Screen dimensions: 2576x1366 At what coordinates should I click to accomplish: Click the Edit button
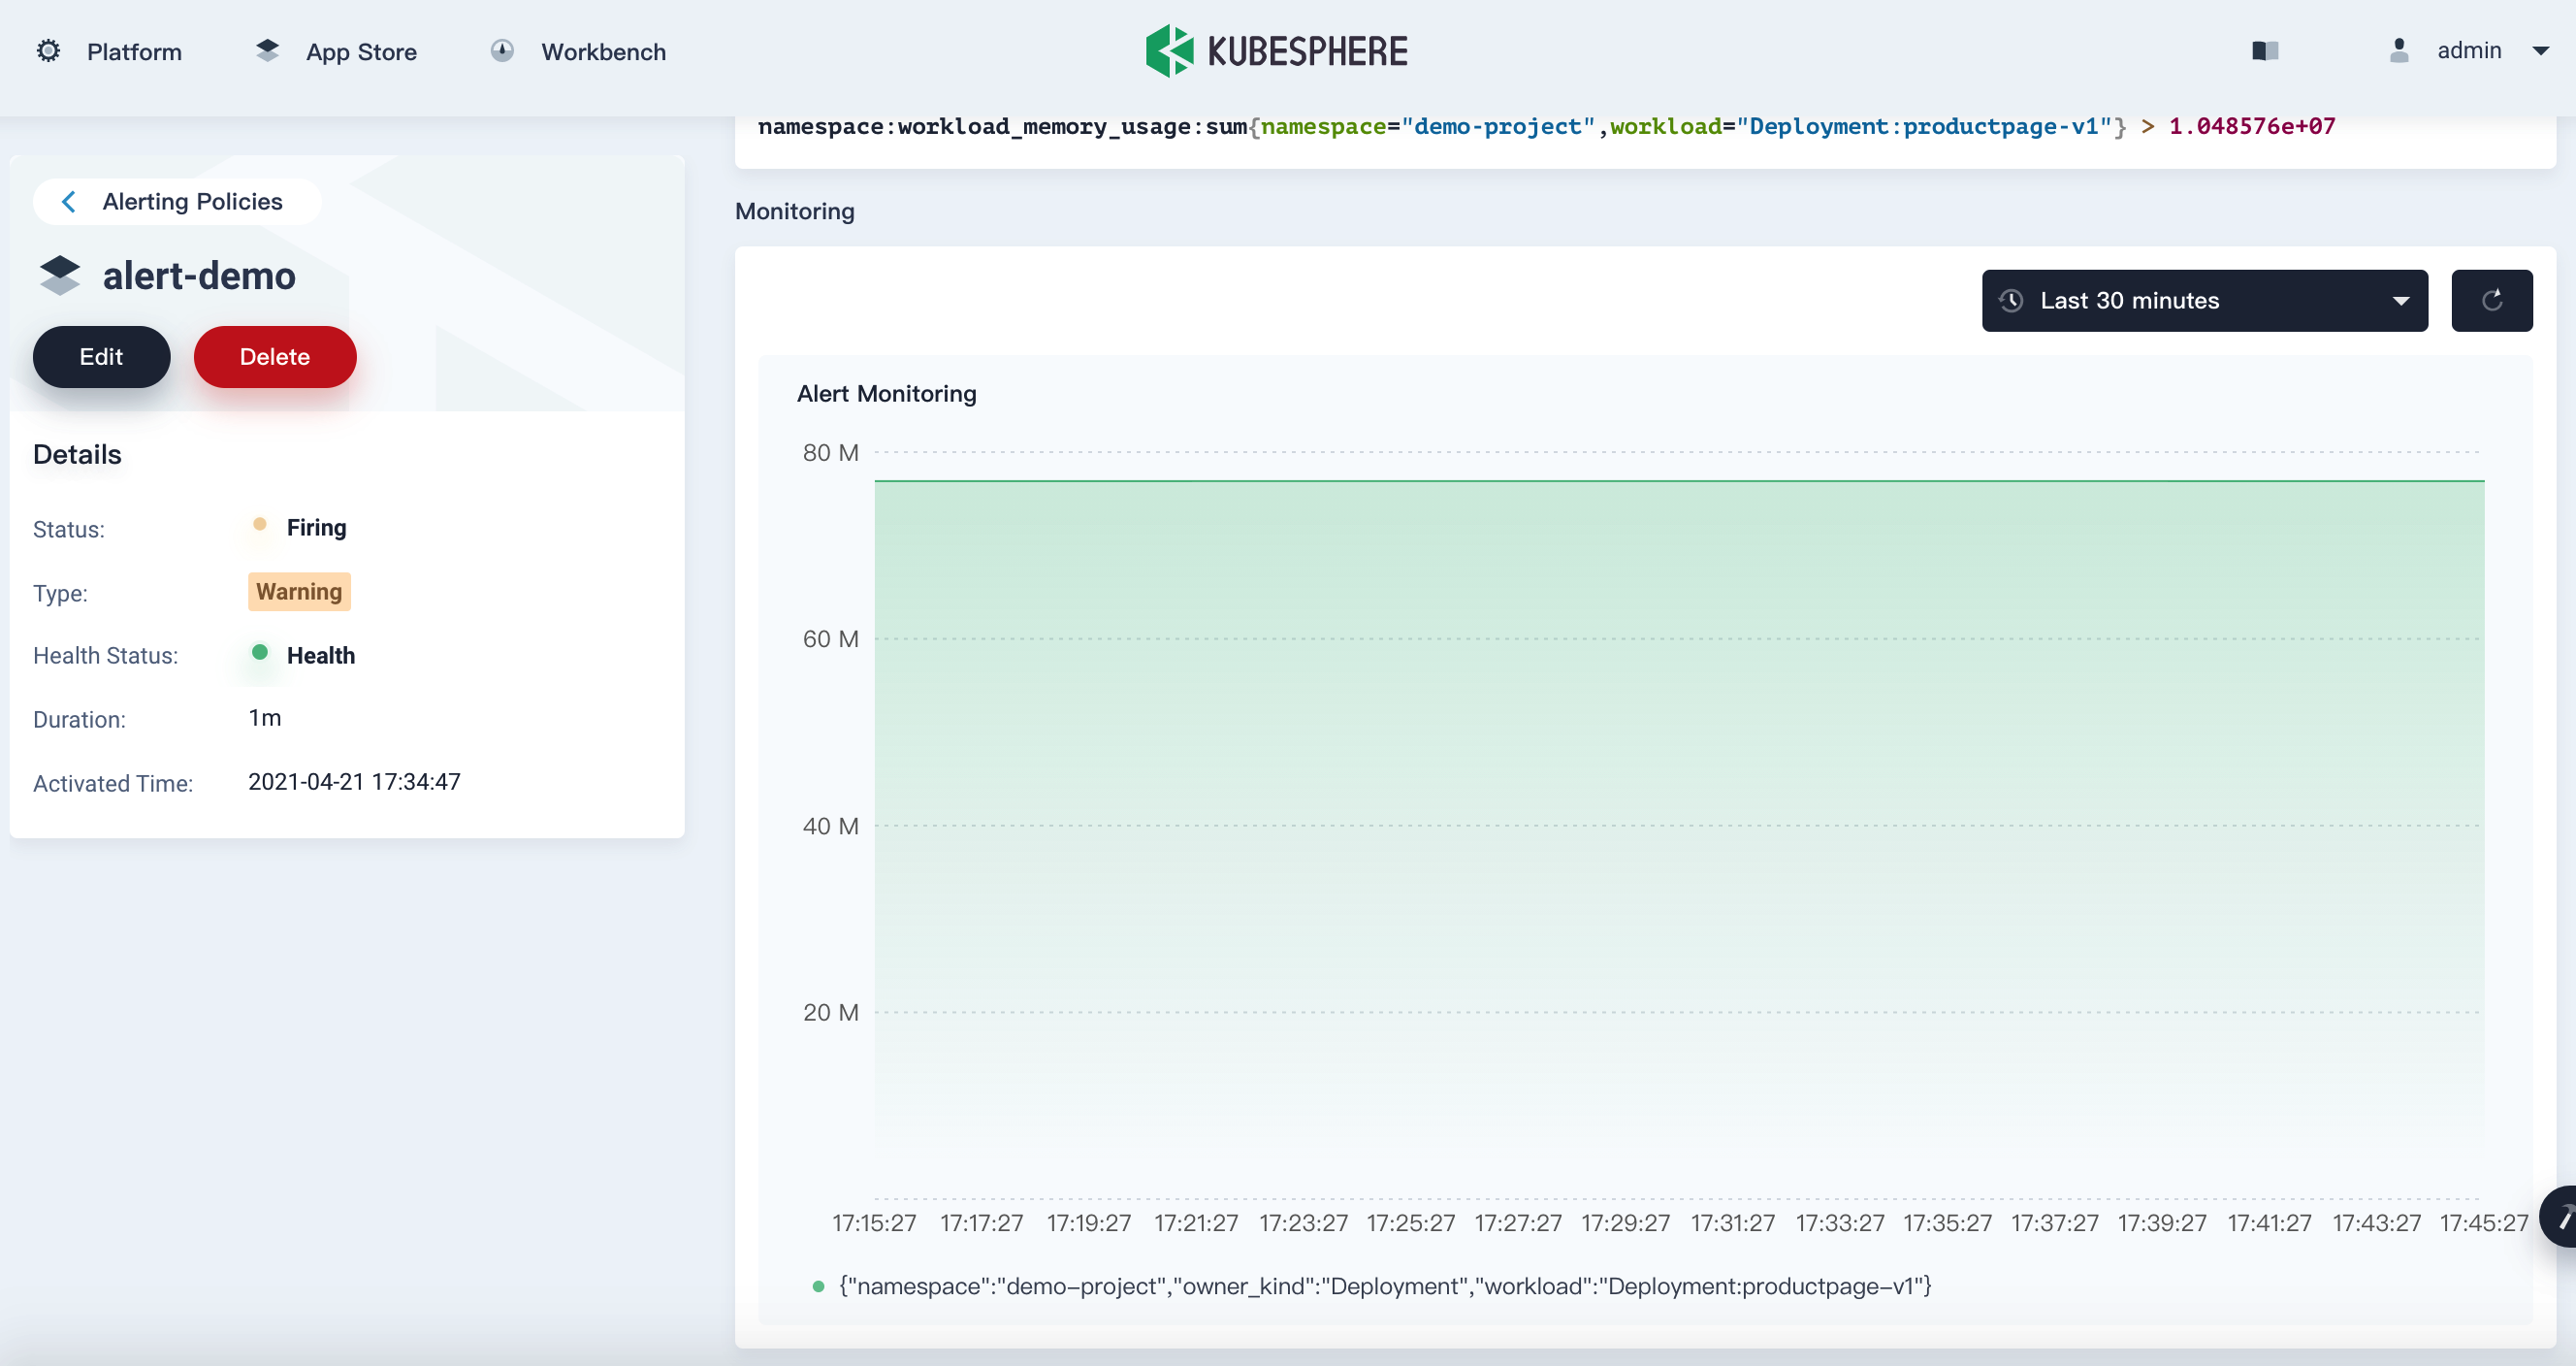101,356
